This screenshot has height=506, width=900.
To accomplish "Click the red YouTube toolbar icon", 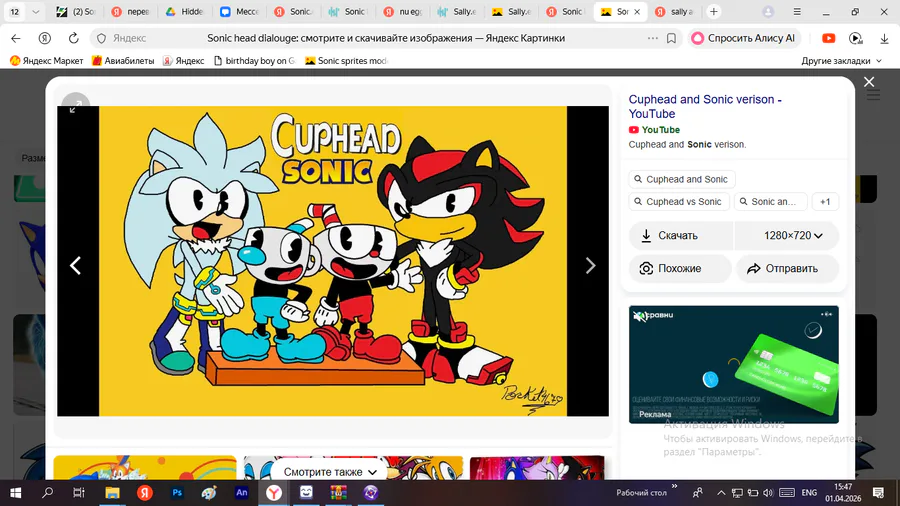I will click(828, 38).
